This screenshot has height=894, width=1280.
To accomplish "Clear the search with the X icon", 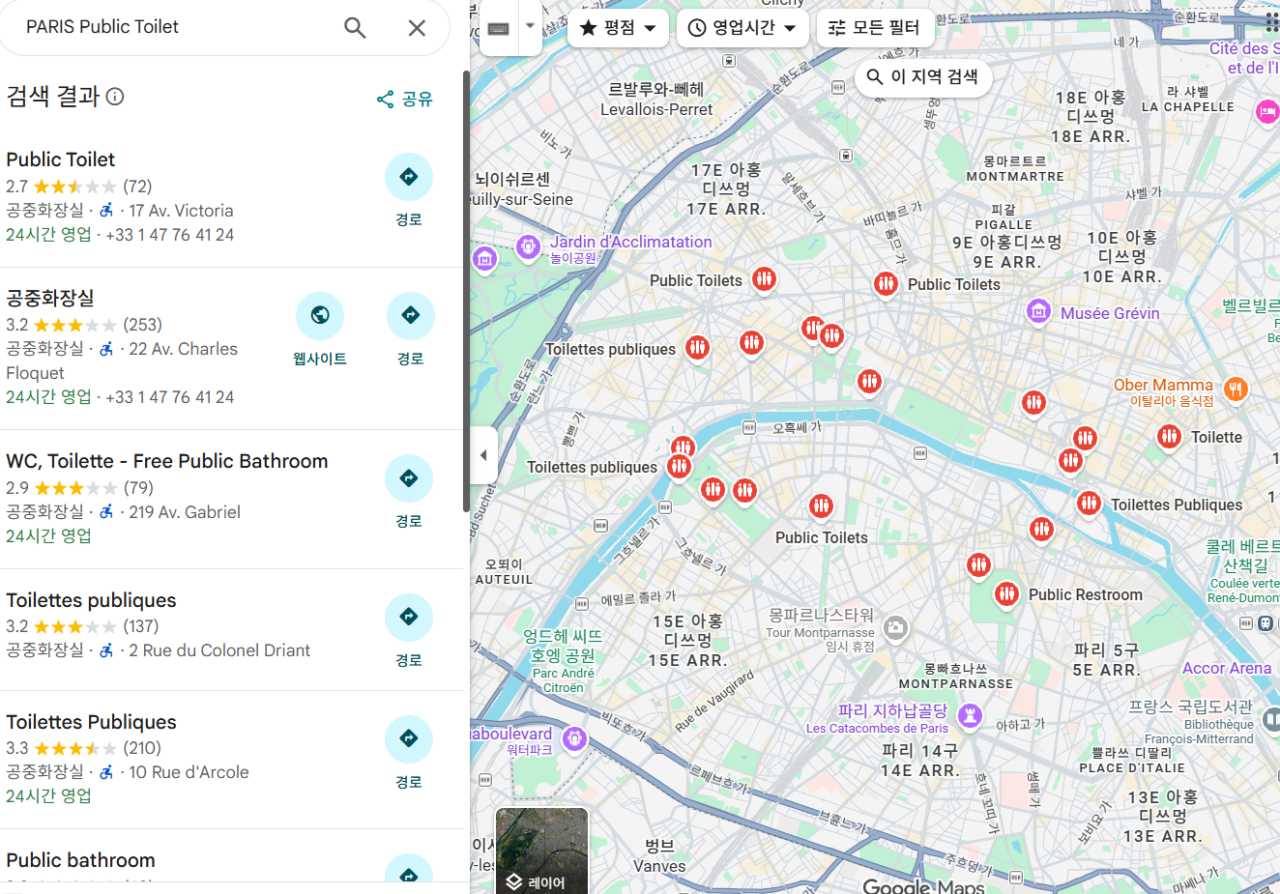I will [417, 27].
